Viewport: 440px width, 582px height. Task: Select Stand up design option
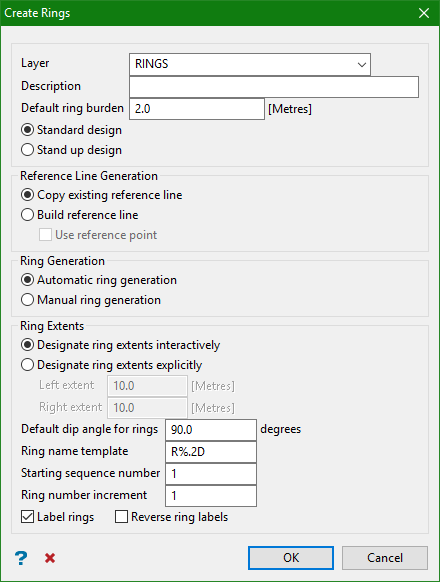72,150
